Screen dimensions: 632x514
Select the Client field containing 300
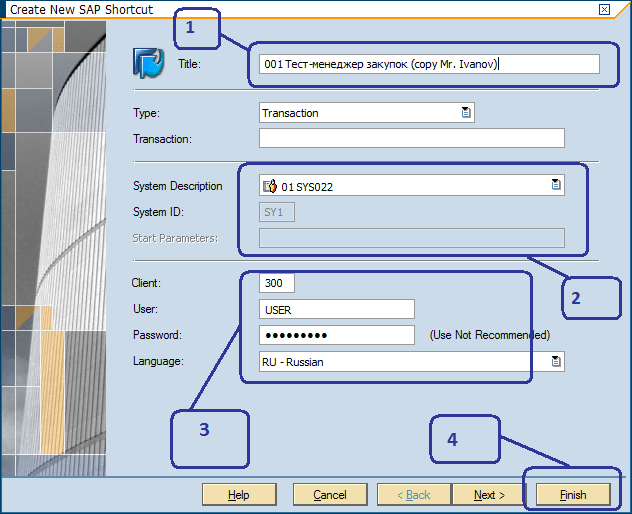click(276, 284)
